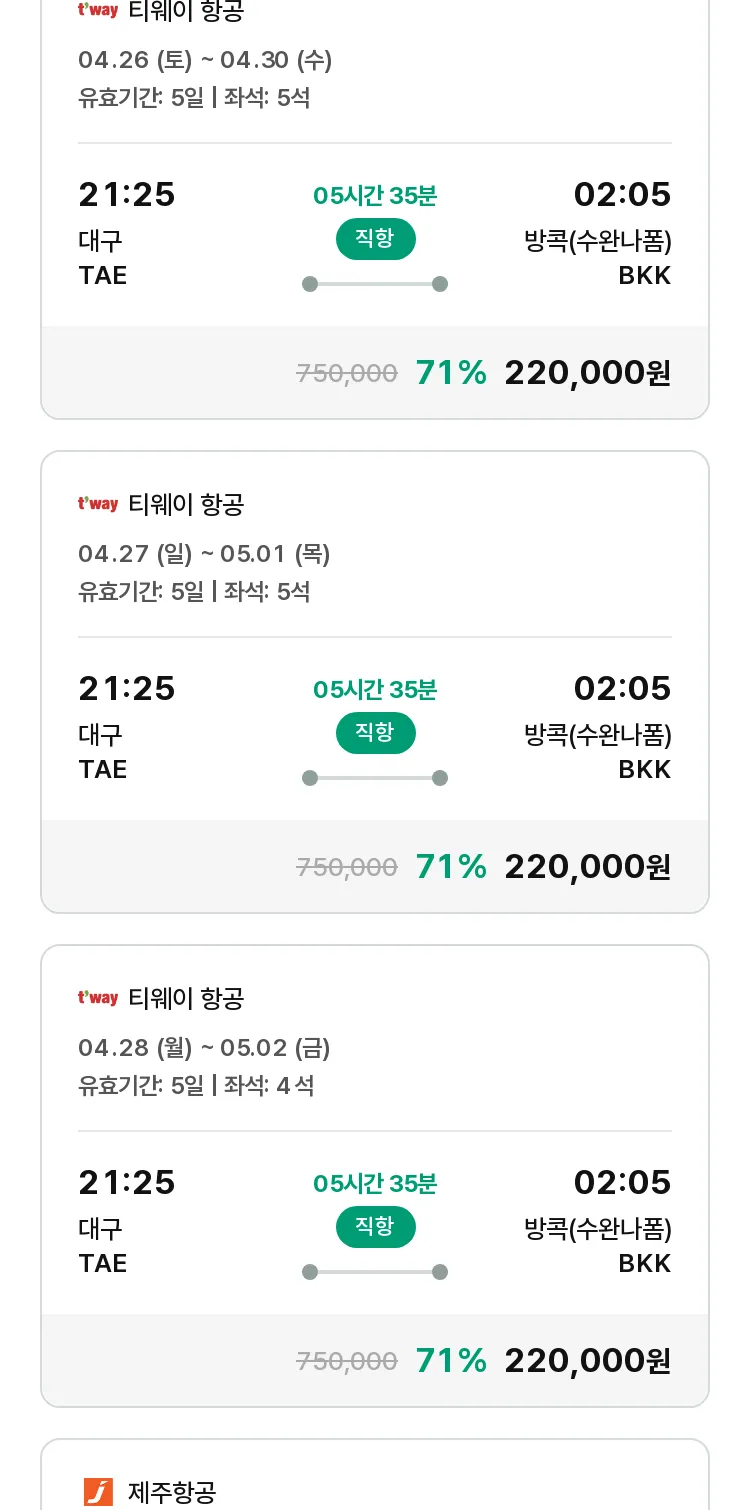Tap 21:25 departure time on 04.27 flight
This screenshot has height=1510, width=750.
tap(127, 688)
